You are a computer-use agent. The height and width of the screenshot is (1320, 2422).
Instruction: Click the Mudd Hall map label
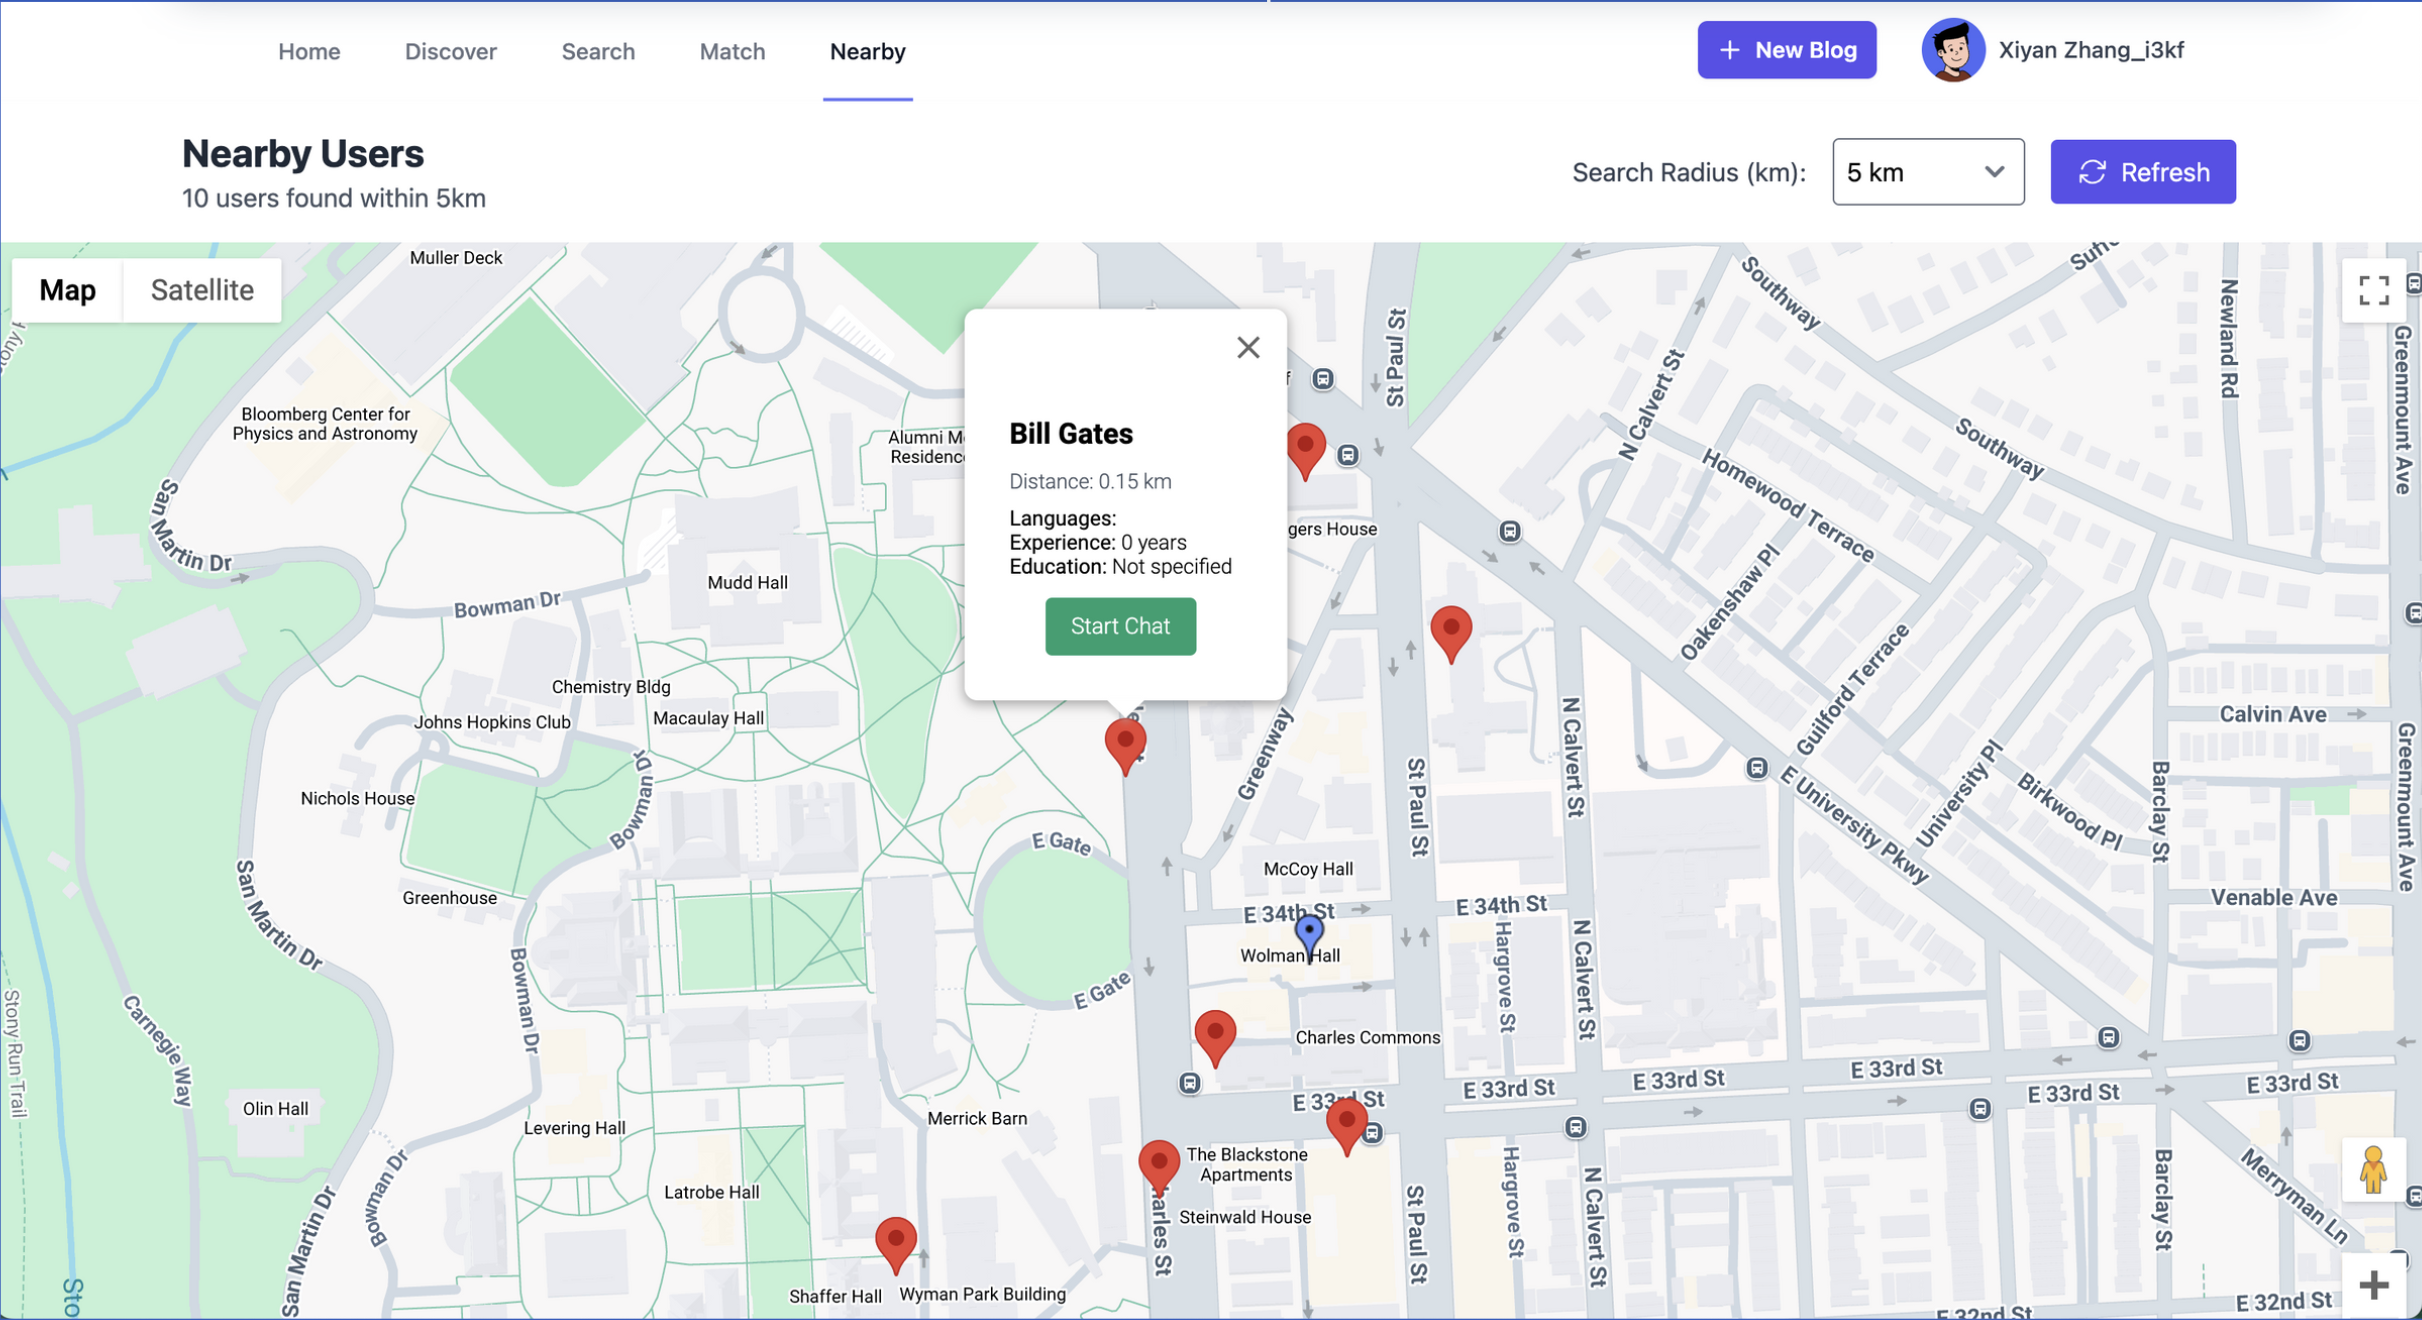(x=747, y=582)
